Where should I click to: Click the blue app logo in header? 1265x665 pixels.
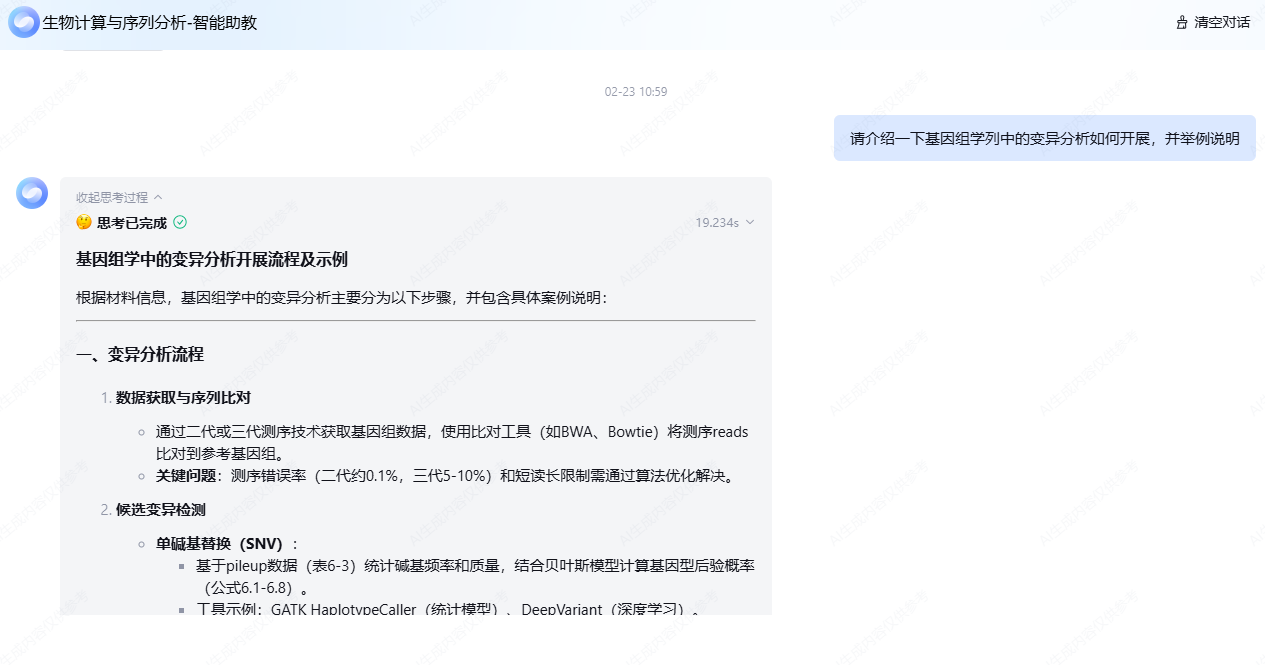point(24,22)
